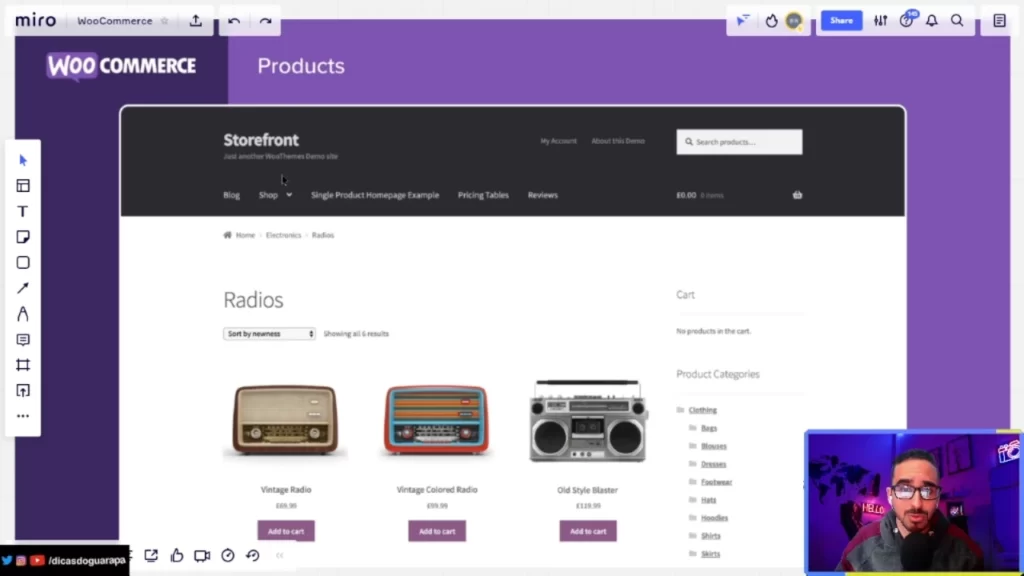The image size is (1024, 576).
Task: Open the Upload tool in left toolbar
Action: point(23,391)
